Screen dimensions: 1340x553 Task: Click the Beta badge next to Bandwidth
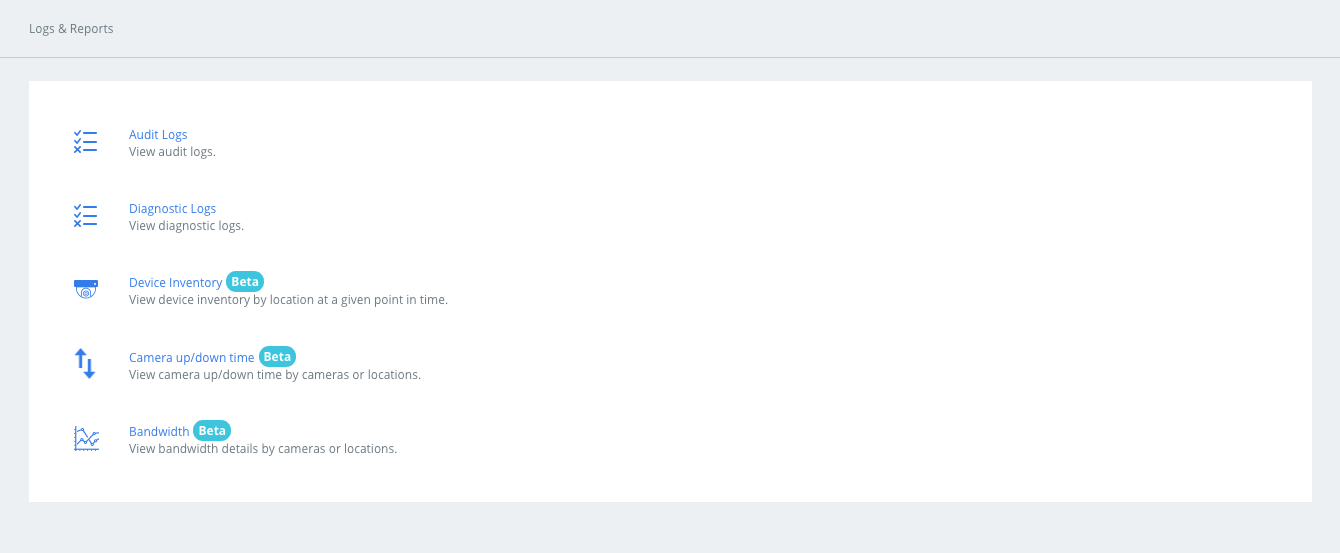[212, 431]
